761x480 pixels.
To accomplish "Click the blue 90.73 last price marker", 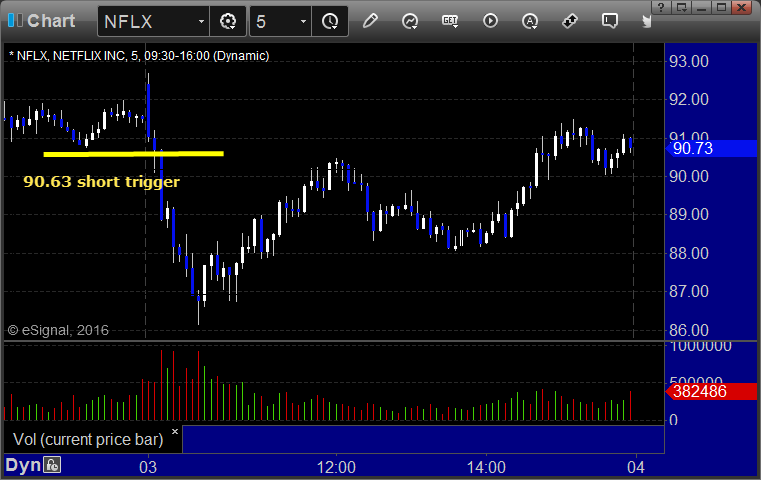I will coord(711,149).
